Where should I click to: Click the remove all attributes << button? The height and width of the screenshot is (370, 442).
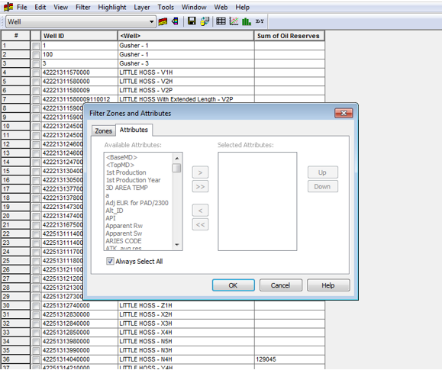click(200, 225)
